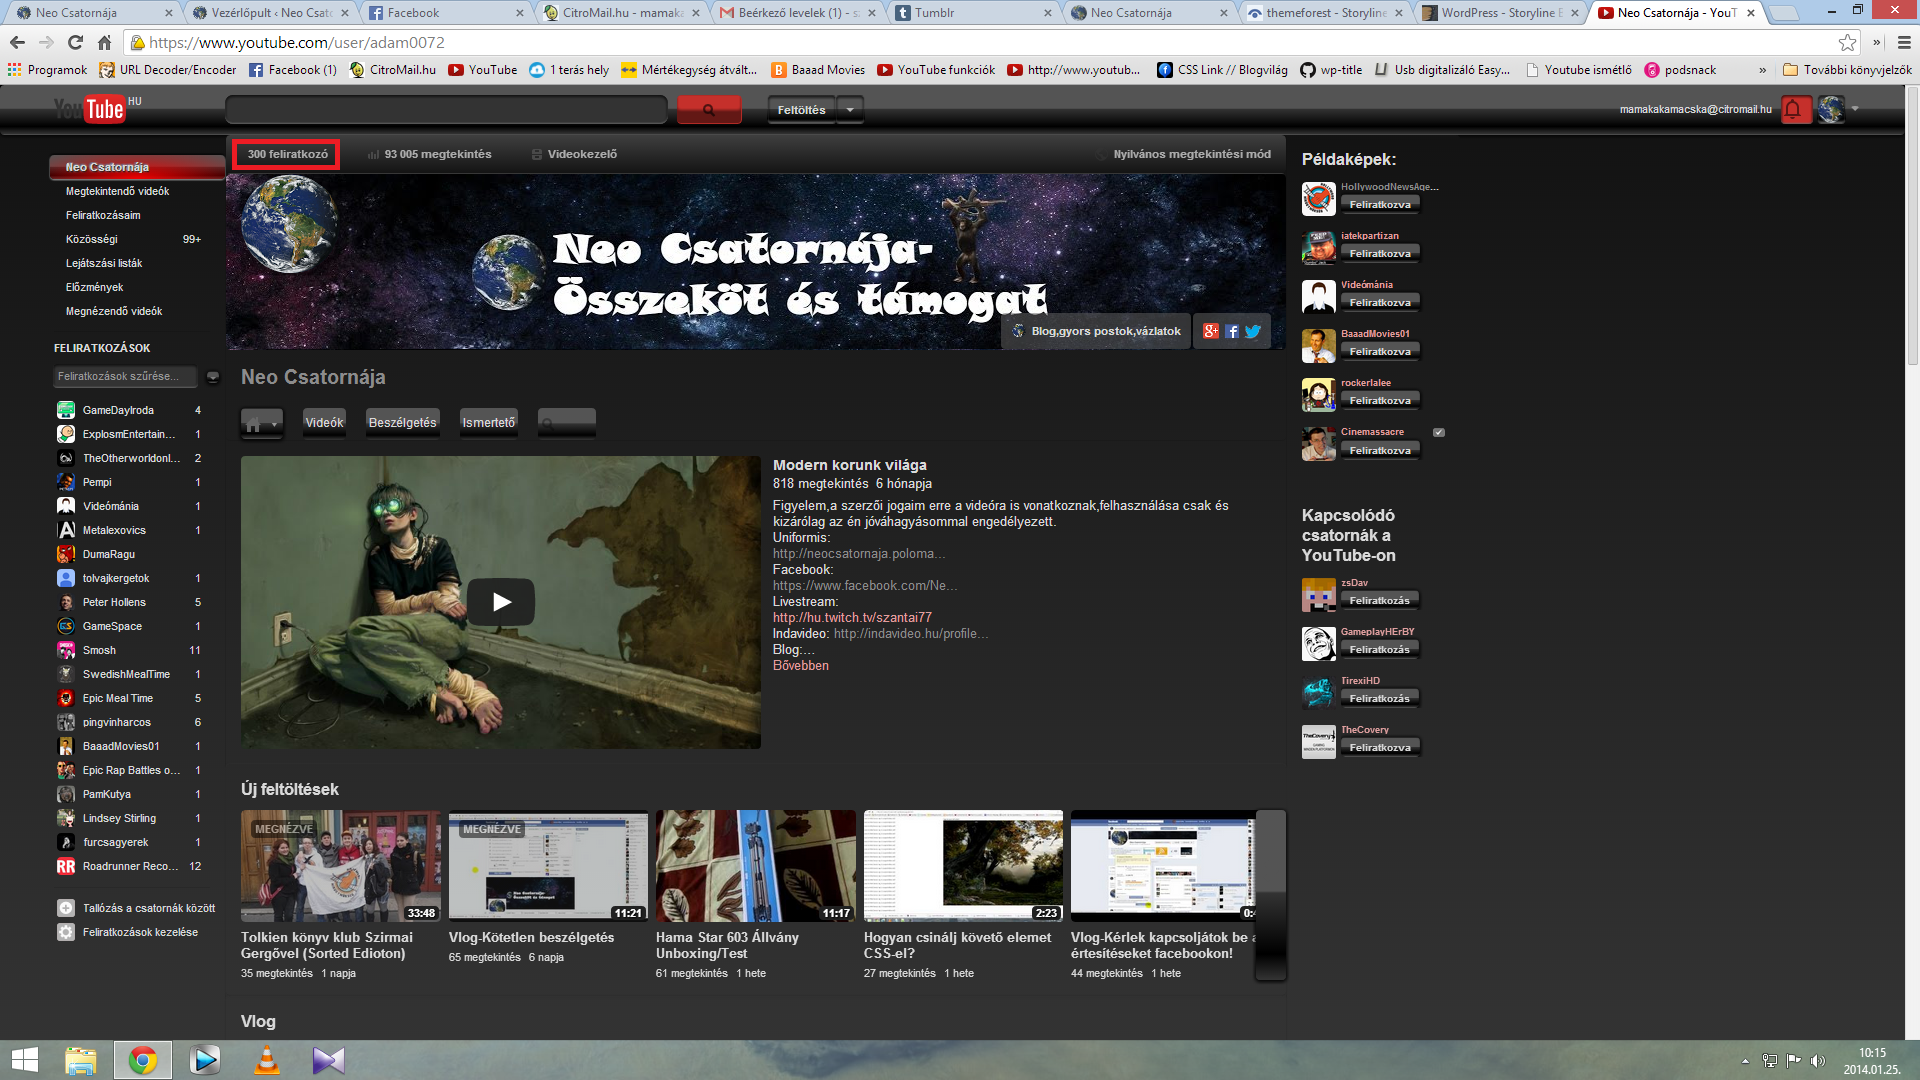Show more uploads via the shelf's right edge

coord(1270,895)
